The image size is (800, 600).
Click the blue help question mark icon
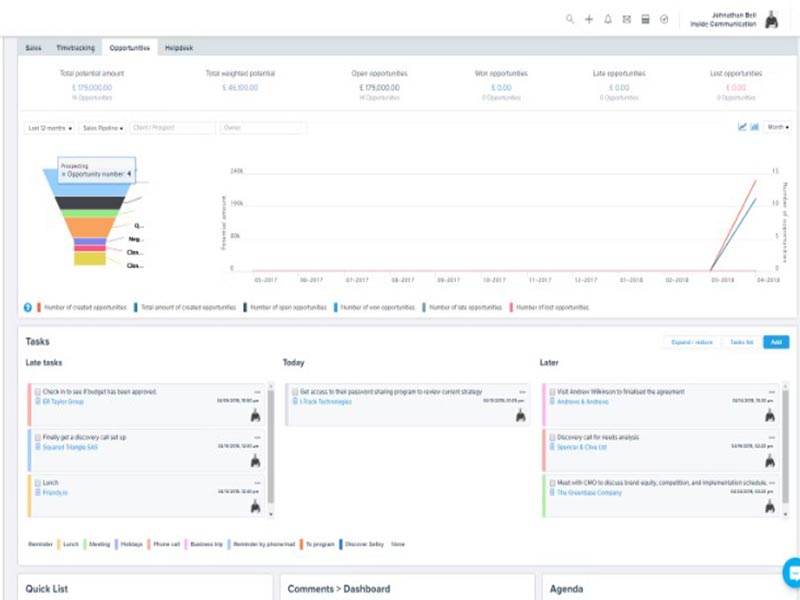28,307
